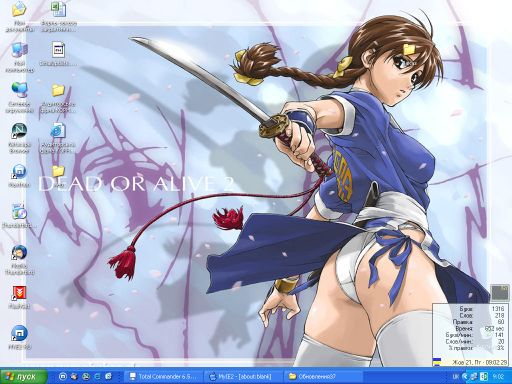Viewport: 512px width, 384px height.
Task: Open the HTML document desktop icon
Action: 58,131
